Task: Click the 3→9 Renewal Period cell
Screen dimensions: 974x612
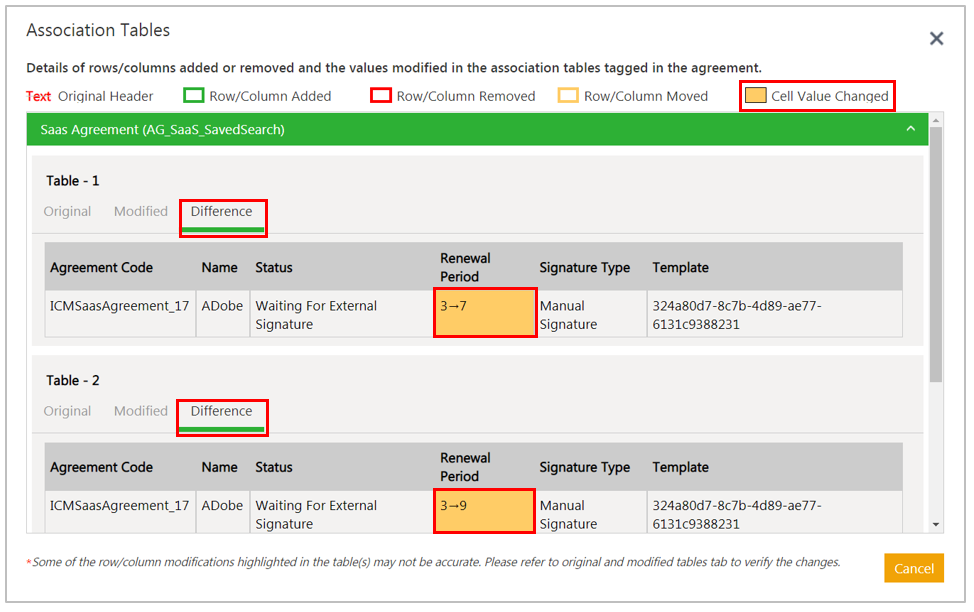Action: [x=485, y=513]
